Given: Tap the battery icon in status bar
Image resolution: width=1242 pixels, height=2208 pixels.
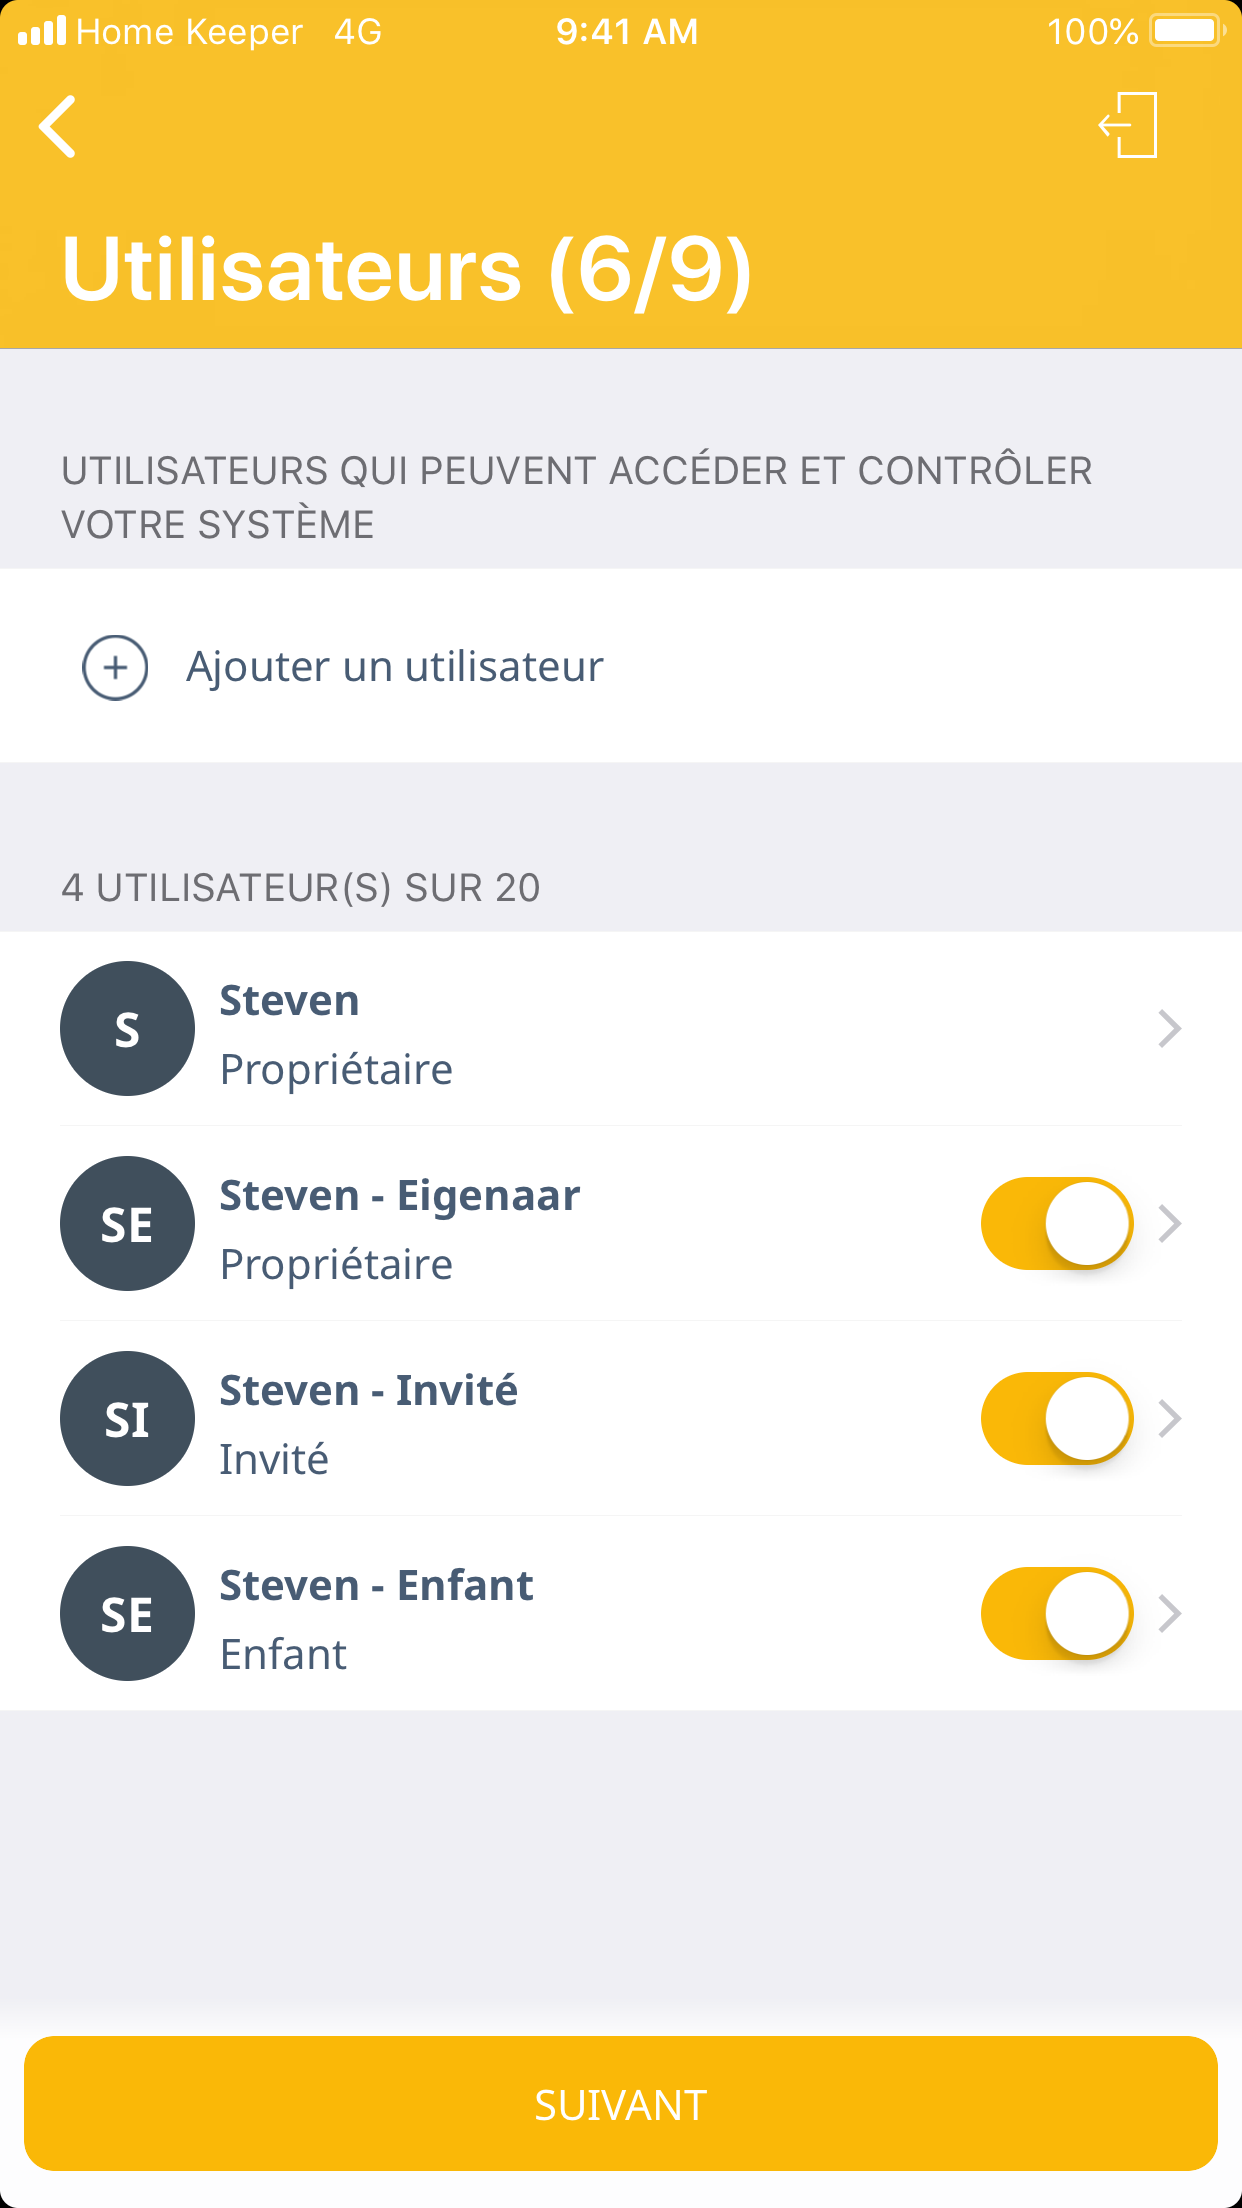Looking at the screenshot, I should pyautogui.click(x=1186, y=31).
